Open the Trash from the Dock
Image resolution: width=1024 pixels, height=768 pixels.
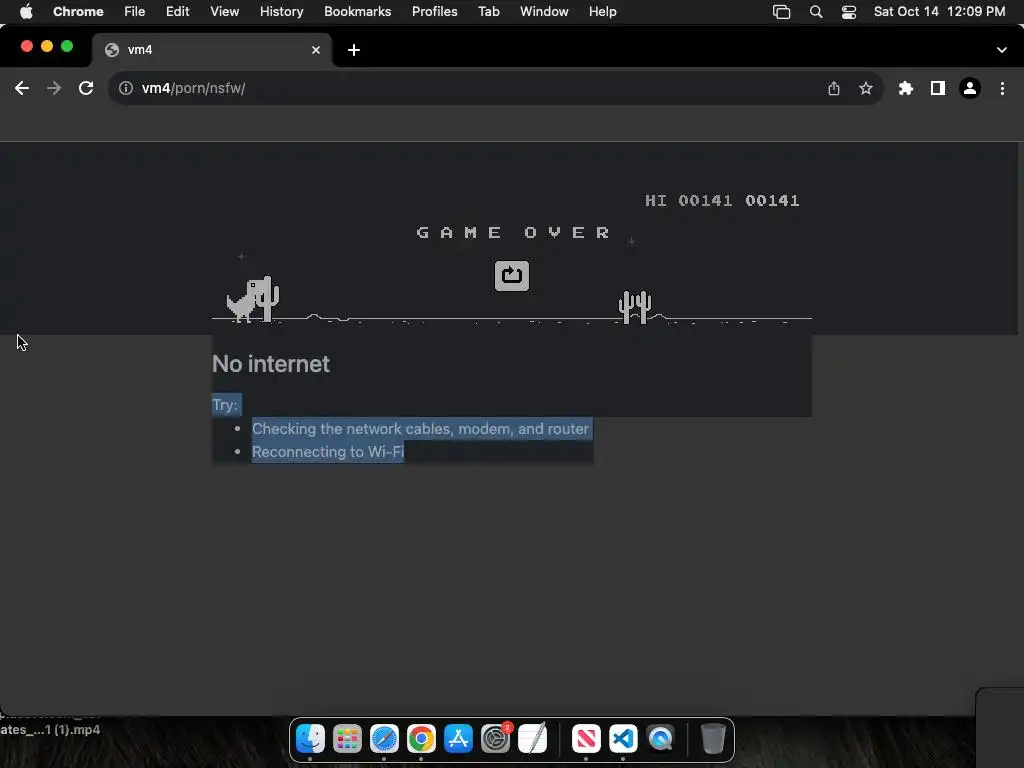point(713,739)
